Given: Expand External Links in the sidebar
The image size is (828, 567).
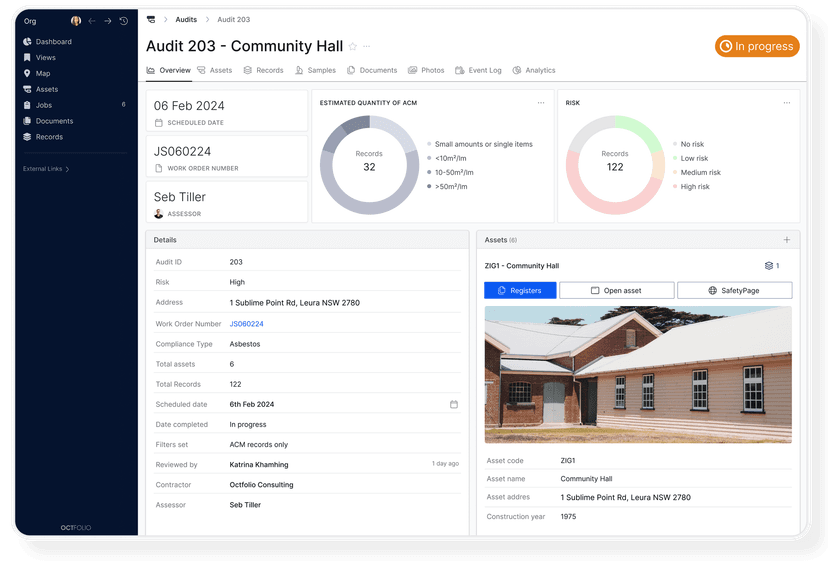Looking at the screenshot, I should [x=46, y=169].
